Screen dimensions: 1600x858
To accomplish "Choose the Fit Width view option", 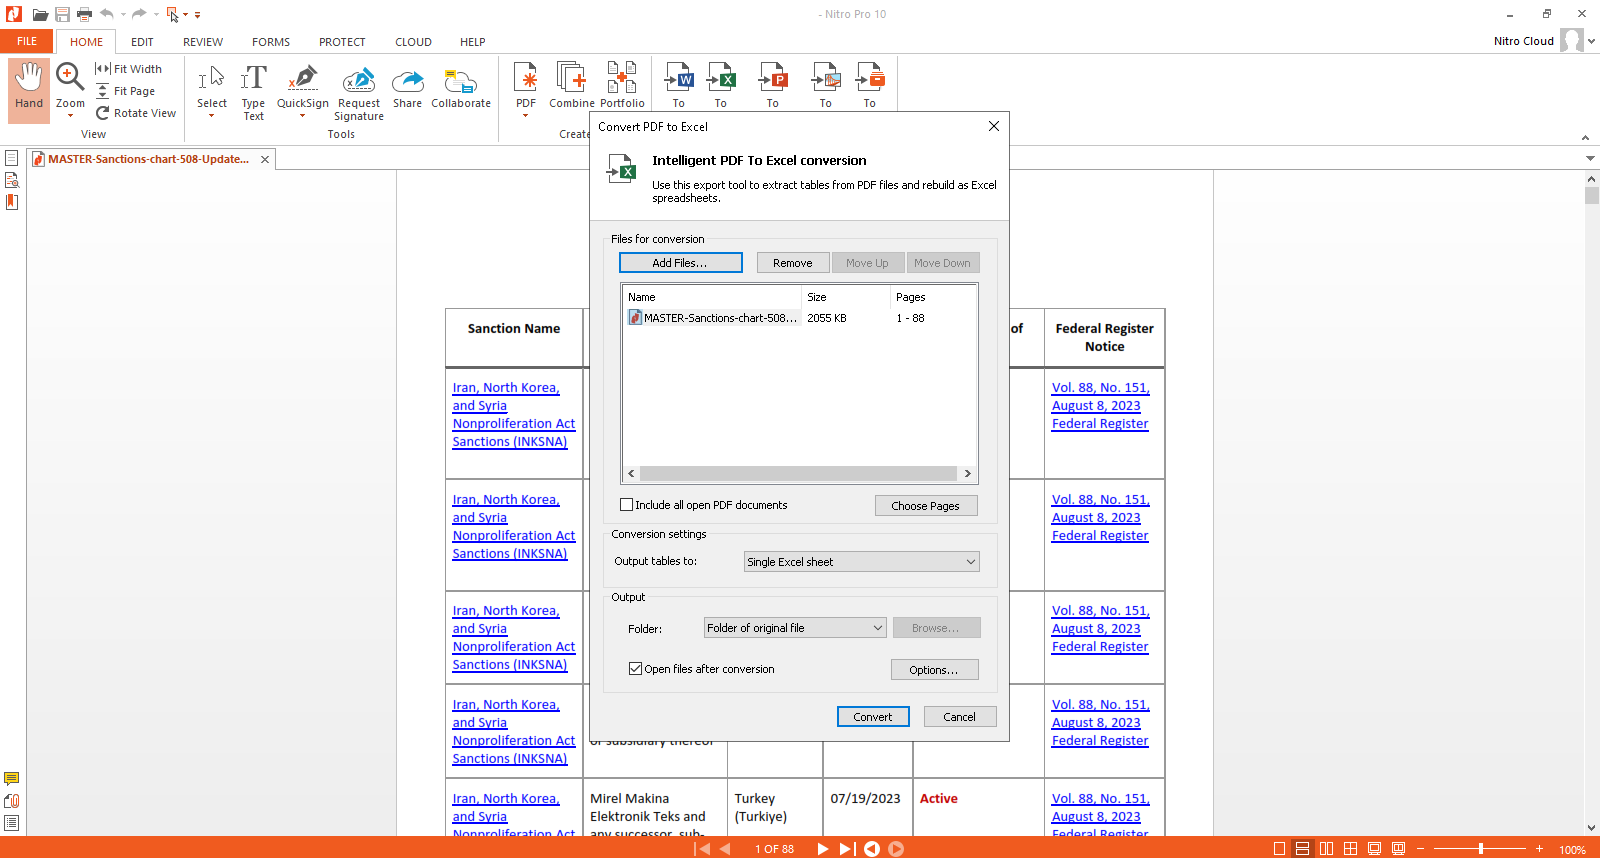I will (128, 69).
